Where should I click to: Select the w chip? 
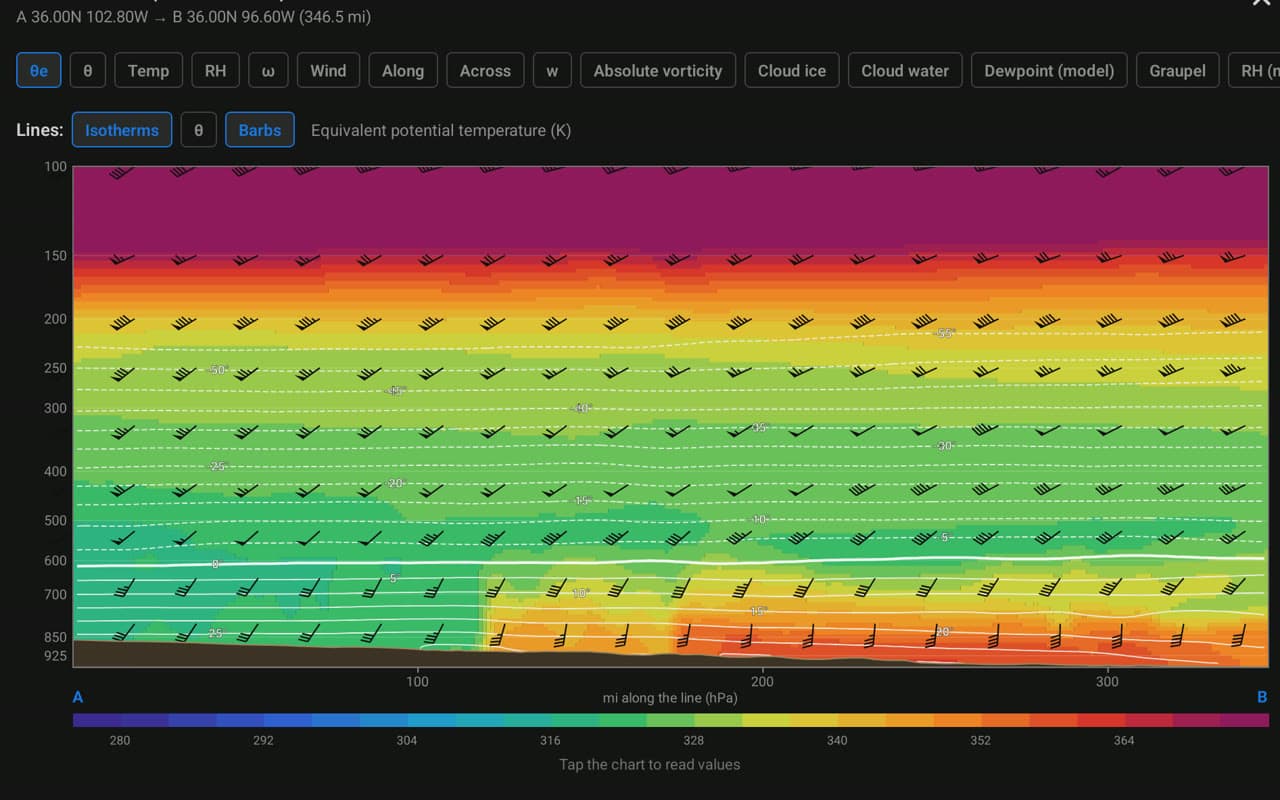click(x=552, y=70)
